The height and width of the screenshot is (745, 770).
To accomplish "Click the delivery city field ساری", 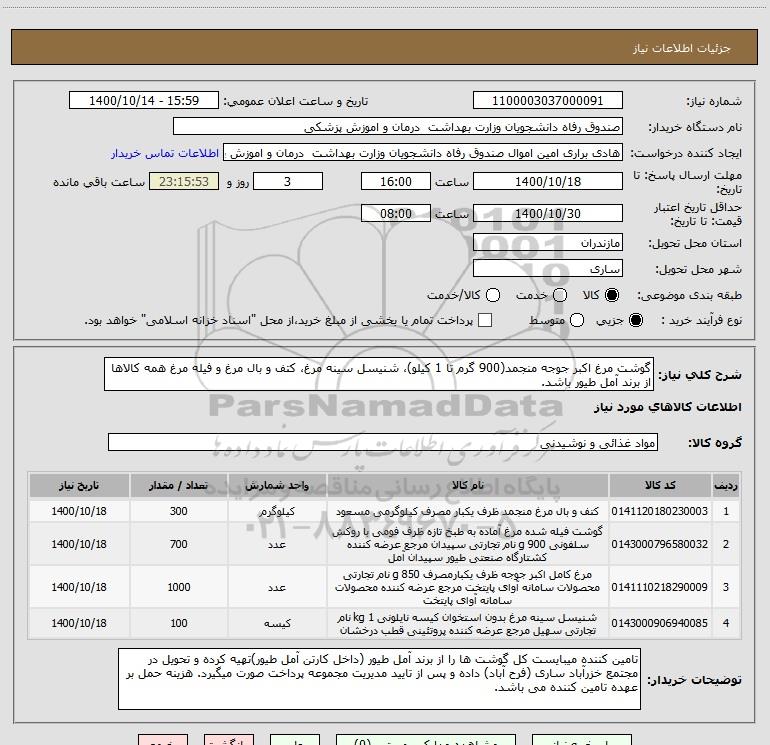I will 548,269.
